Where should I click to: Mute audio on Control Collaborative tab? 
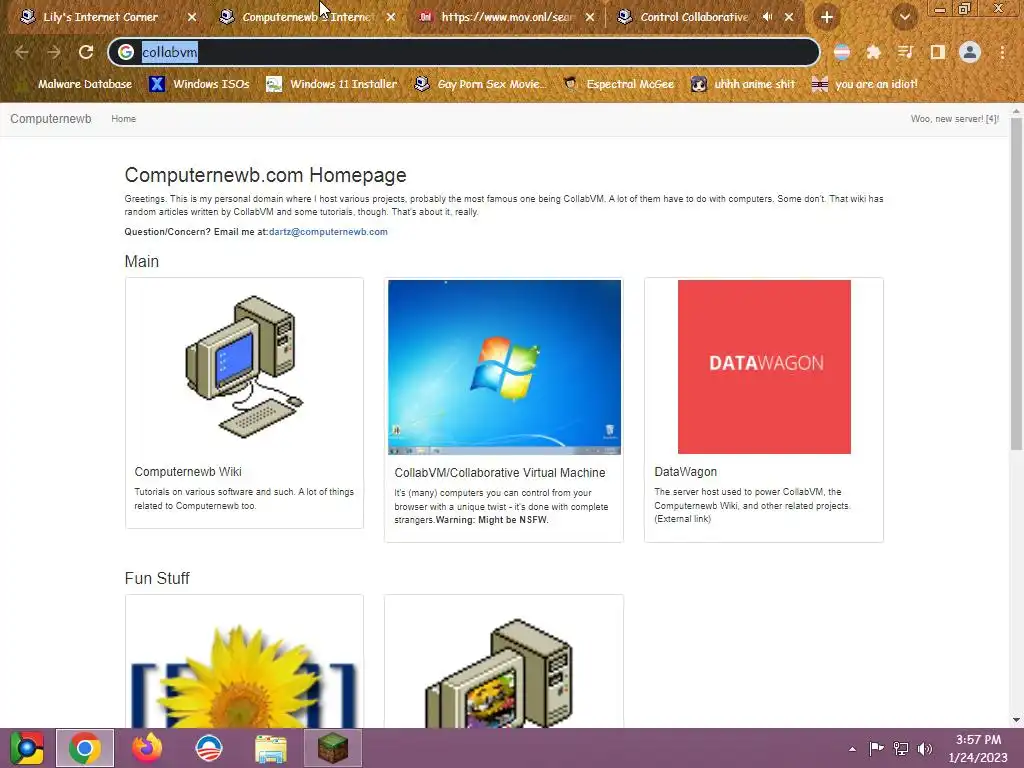(767, 17)
